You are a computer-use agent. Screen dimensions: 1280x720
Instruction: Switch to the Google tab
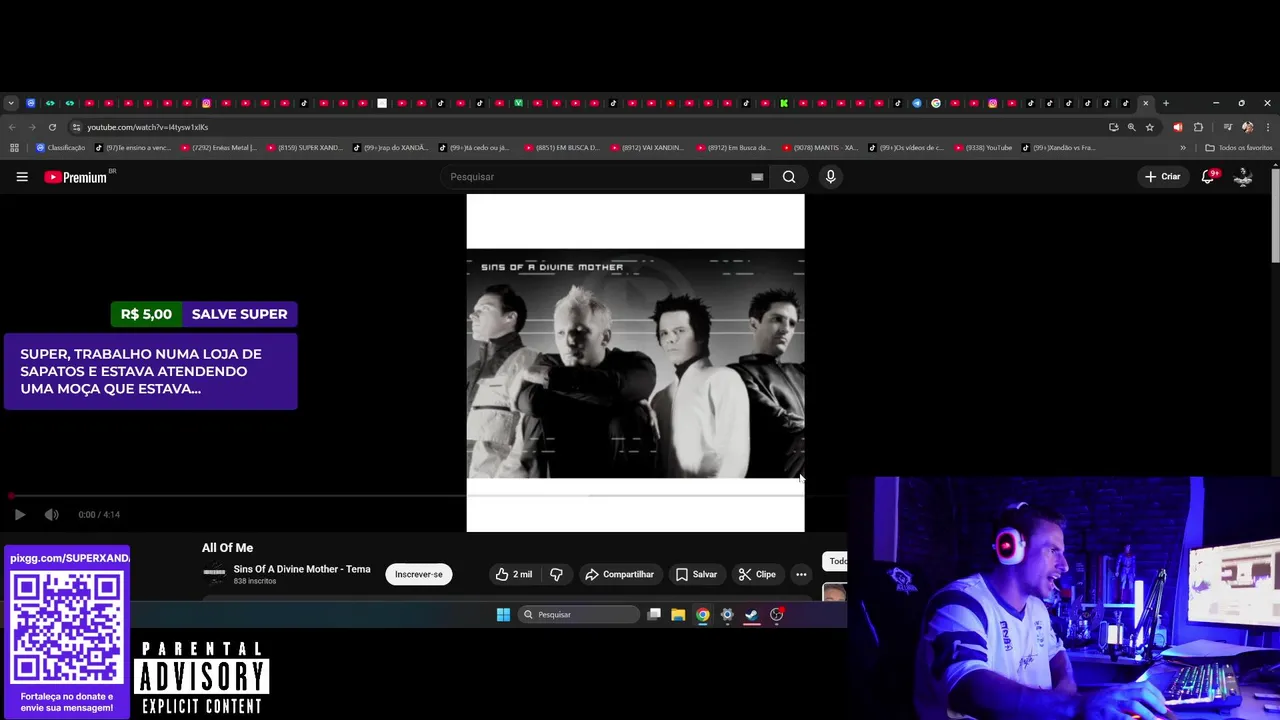click(936, 103)
